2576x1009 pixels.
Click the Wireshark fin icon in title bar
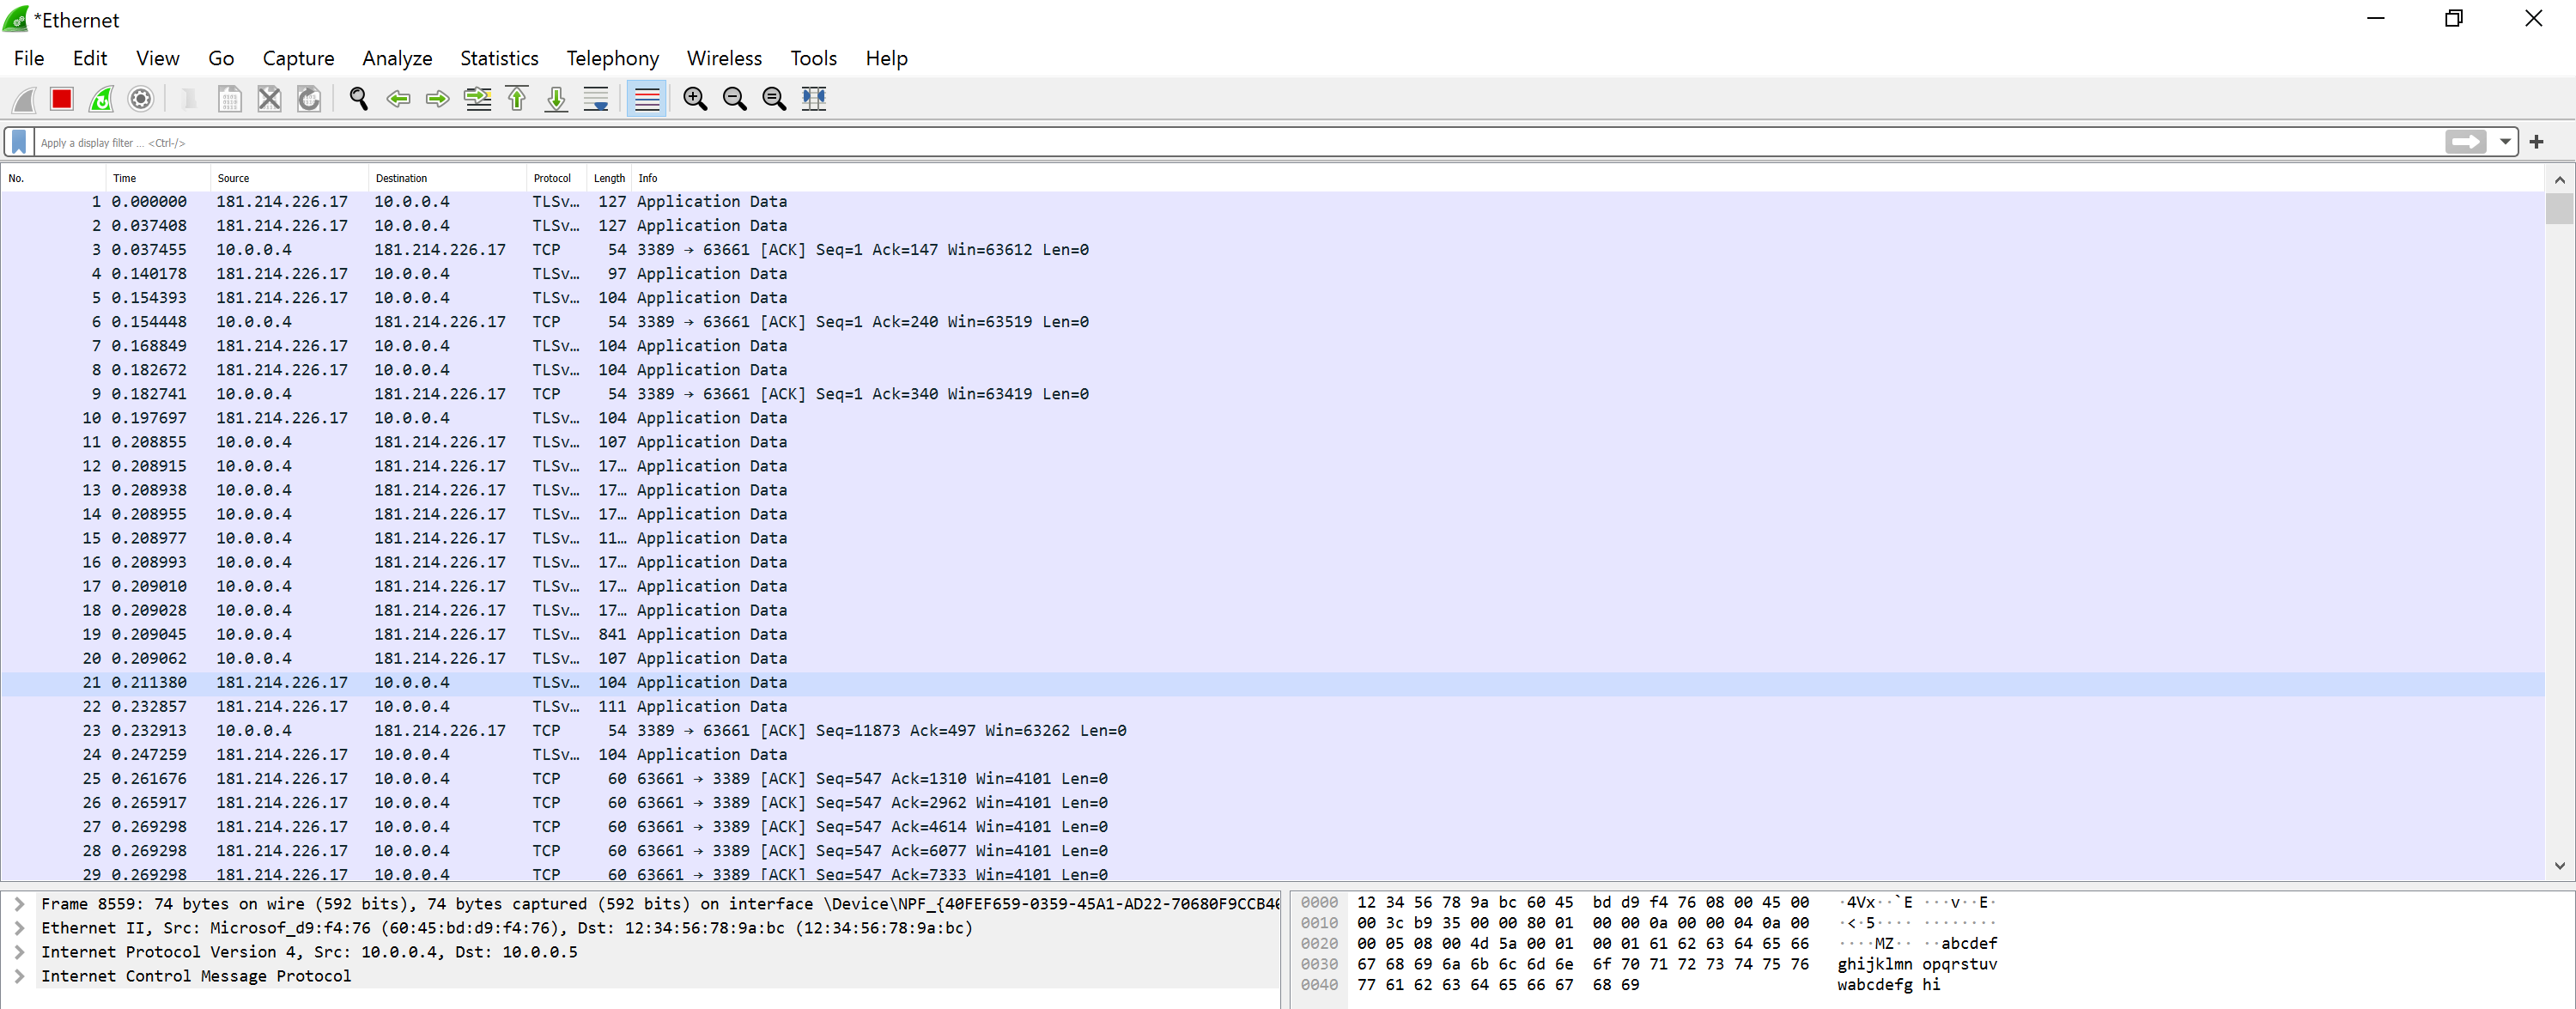click(x=16, y=19)
